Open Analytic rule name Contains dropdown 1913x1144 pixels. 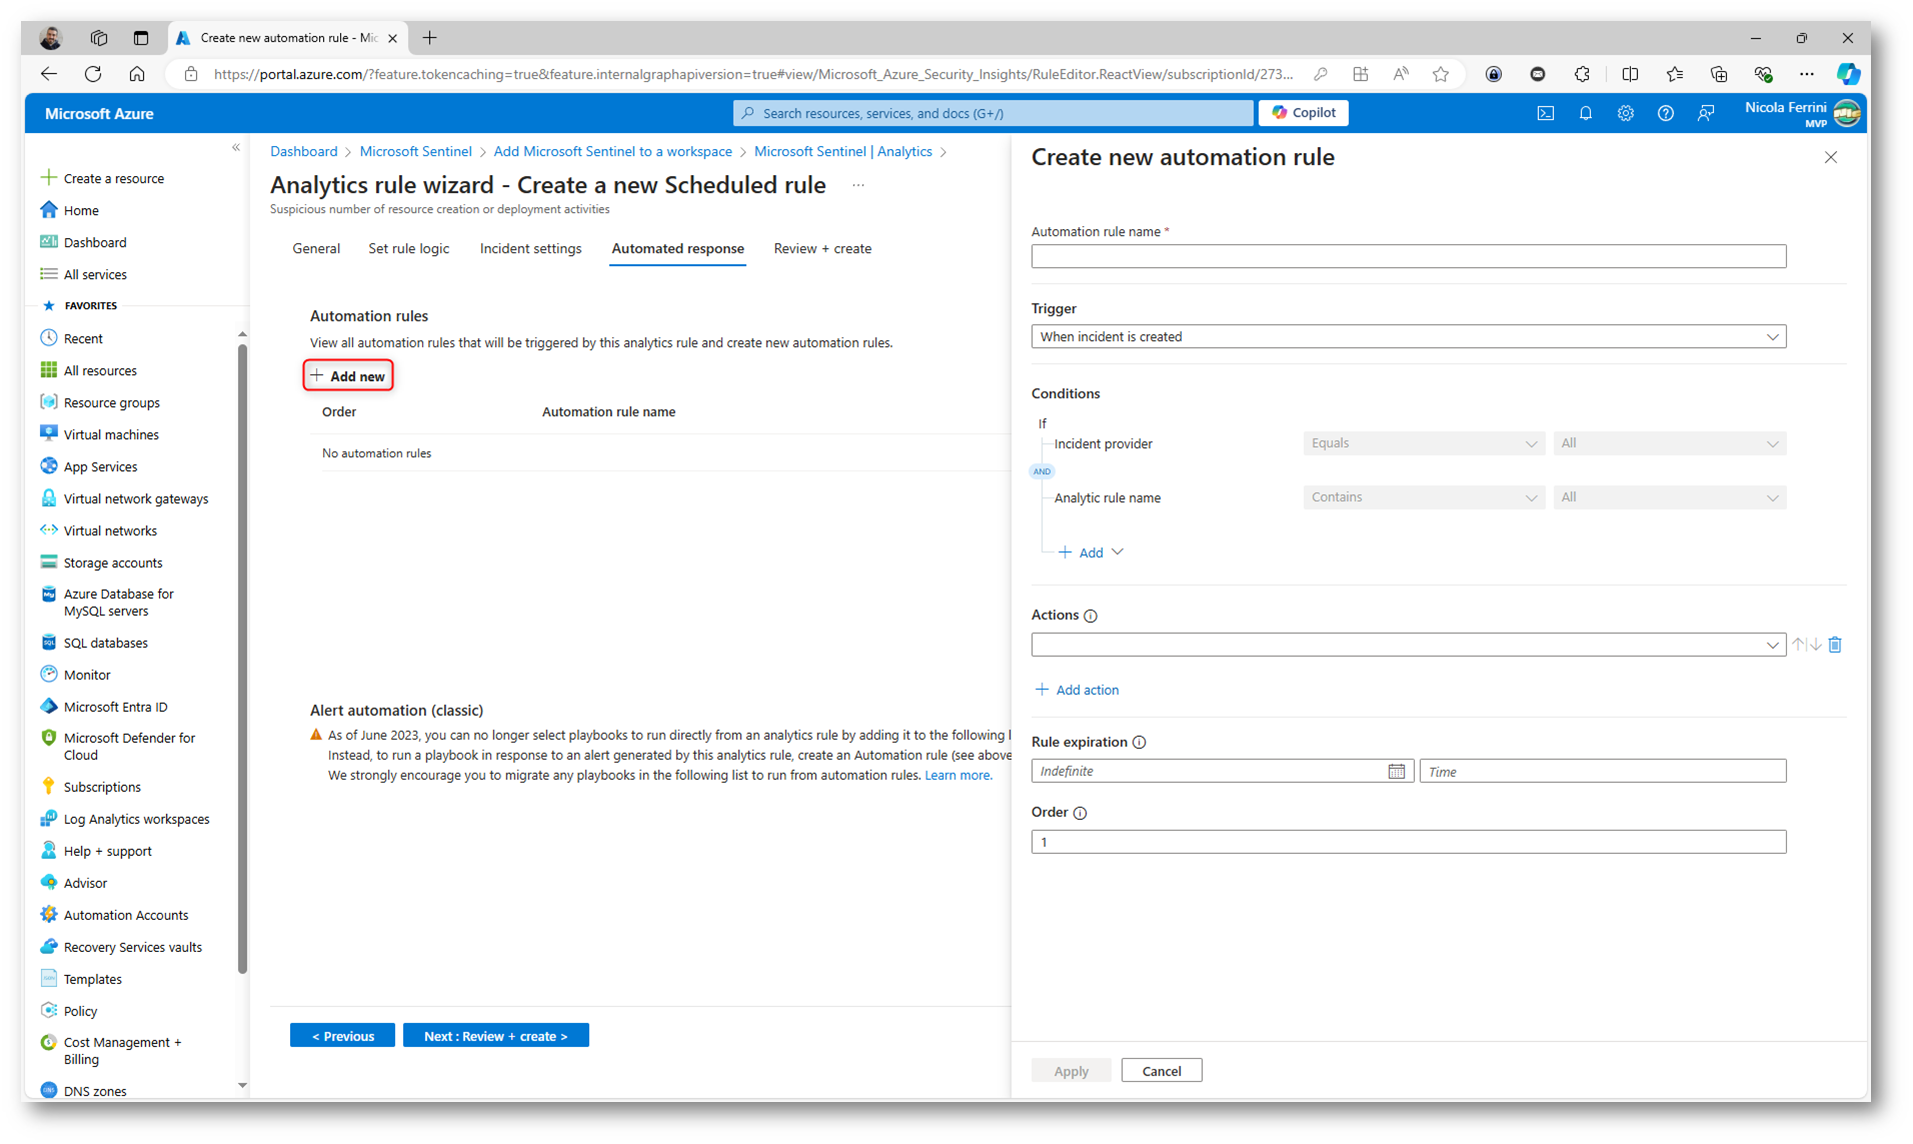point(1423,497)
